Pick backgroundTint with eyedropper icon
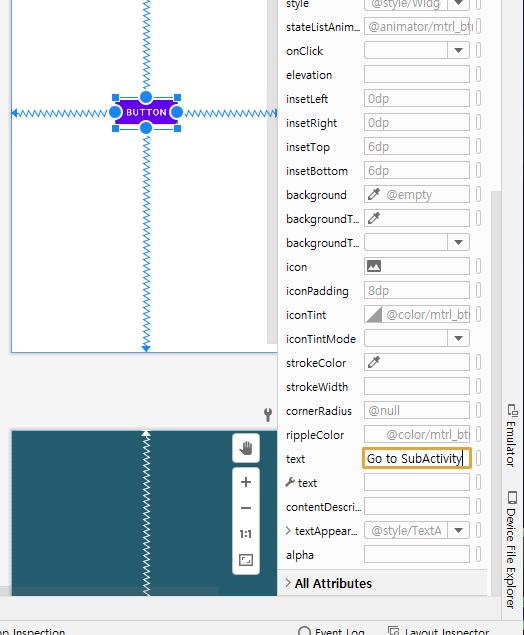Screen dimensions: 524x635 point(374,219)
